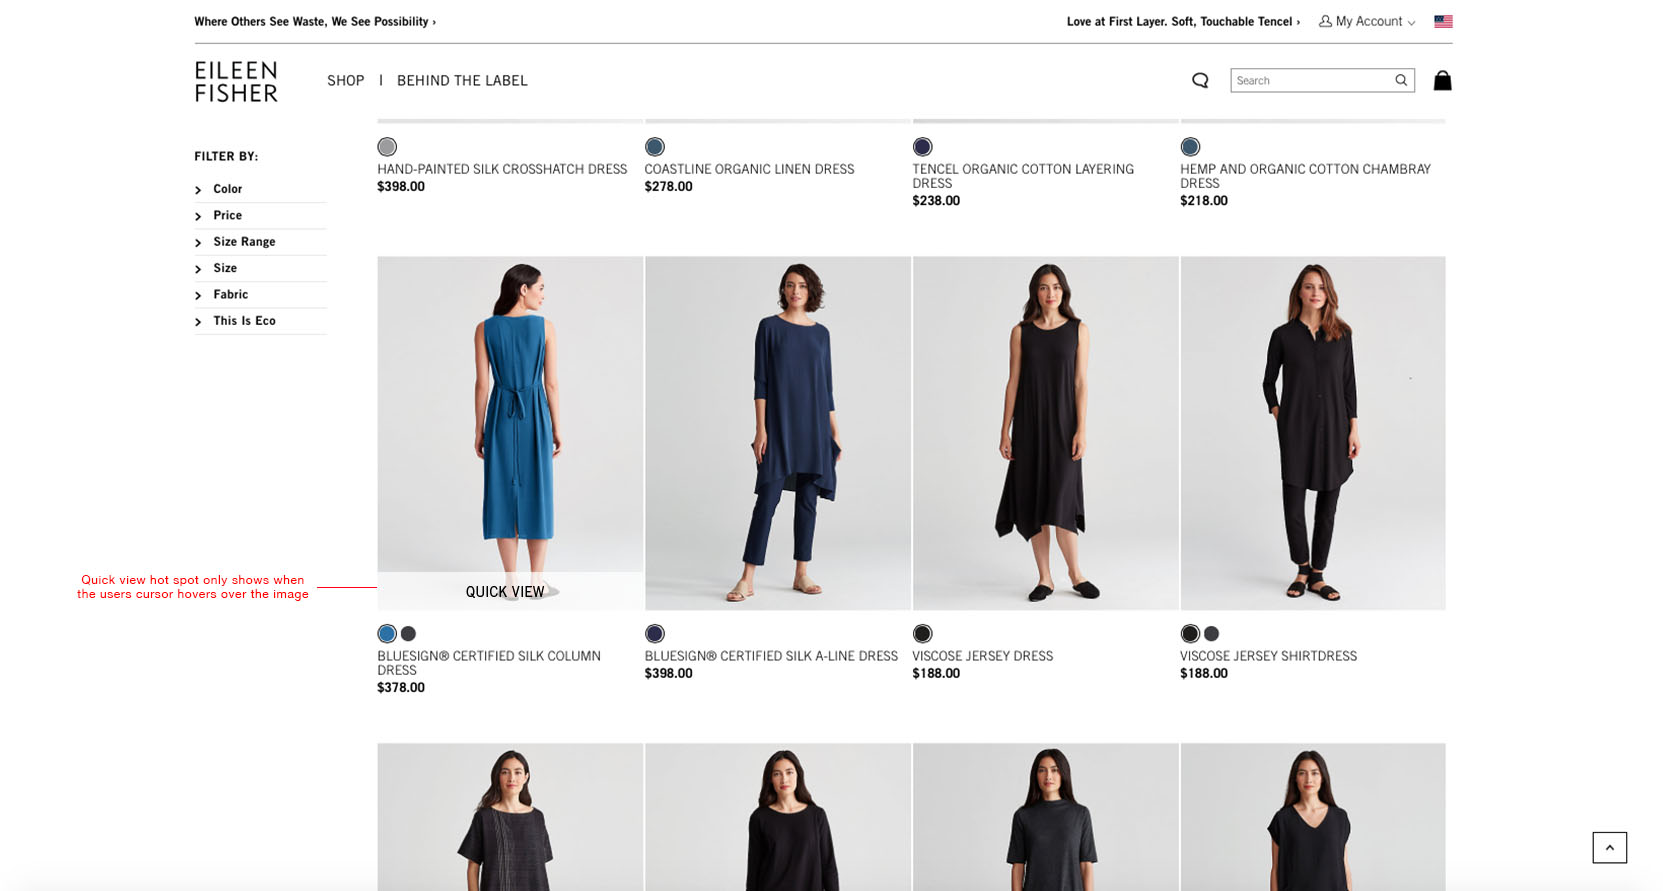The width and height of the screenshot is (1663, 891).
Task: Select dark gray swatch for Viscose Jersey Shirtdress
Action: point(1211,634)
